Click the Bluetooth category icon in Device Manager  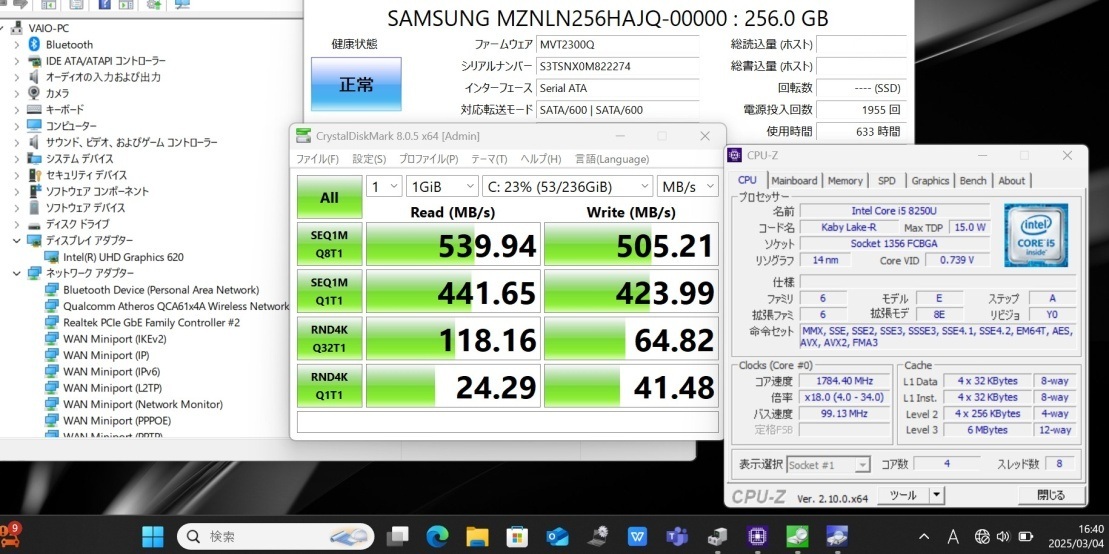[33, 45]
